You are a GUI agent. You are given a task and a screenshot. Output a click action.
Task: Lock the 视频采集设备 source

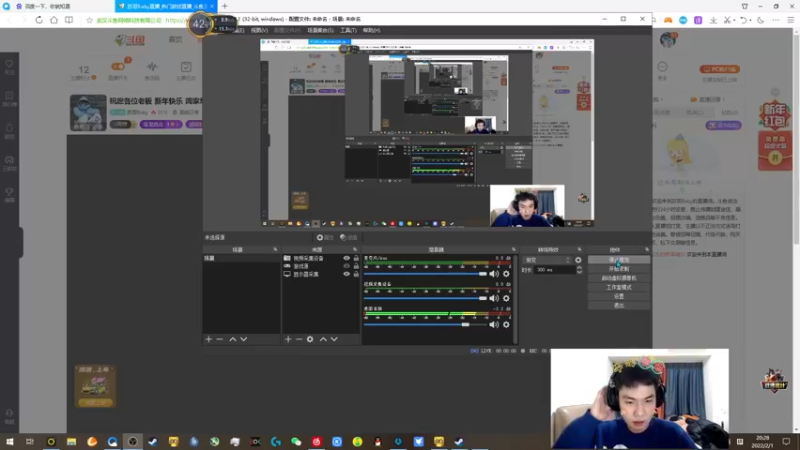click(x=356, y=258)
